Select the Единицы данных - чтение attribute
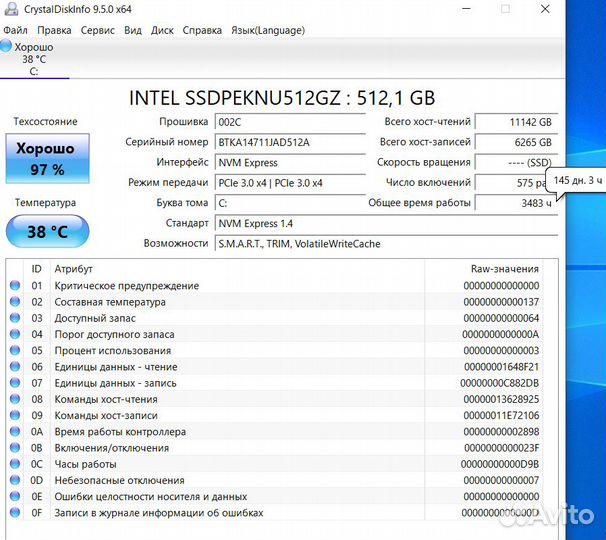 pyautogui.click(x=116, y=367)
